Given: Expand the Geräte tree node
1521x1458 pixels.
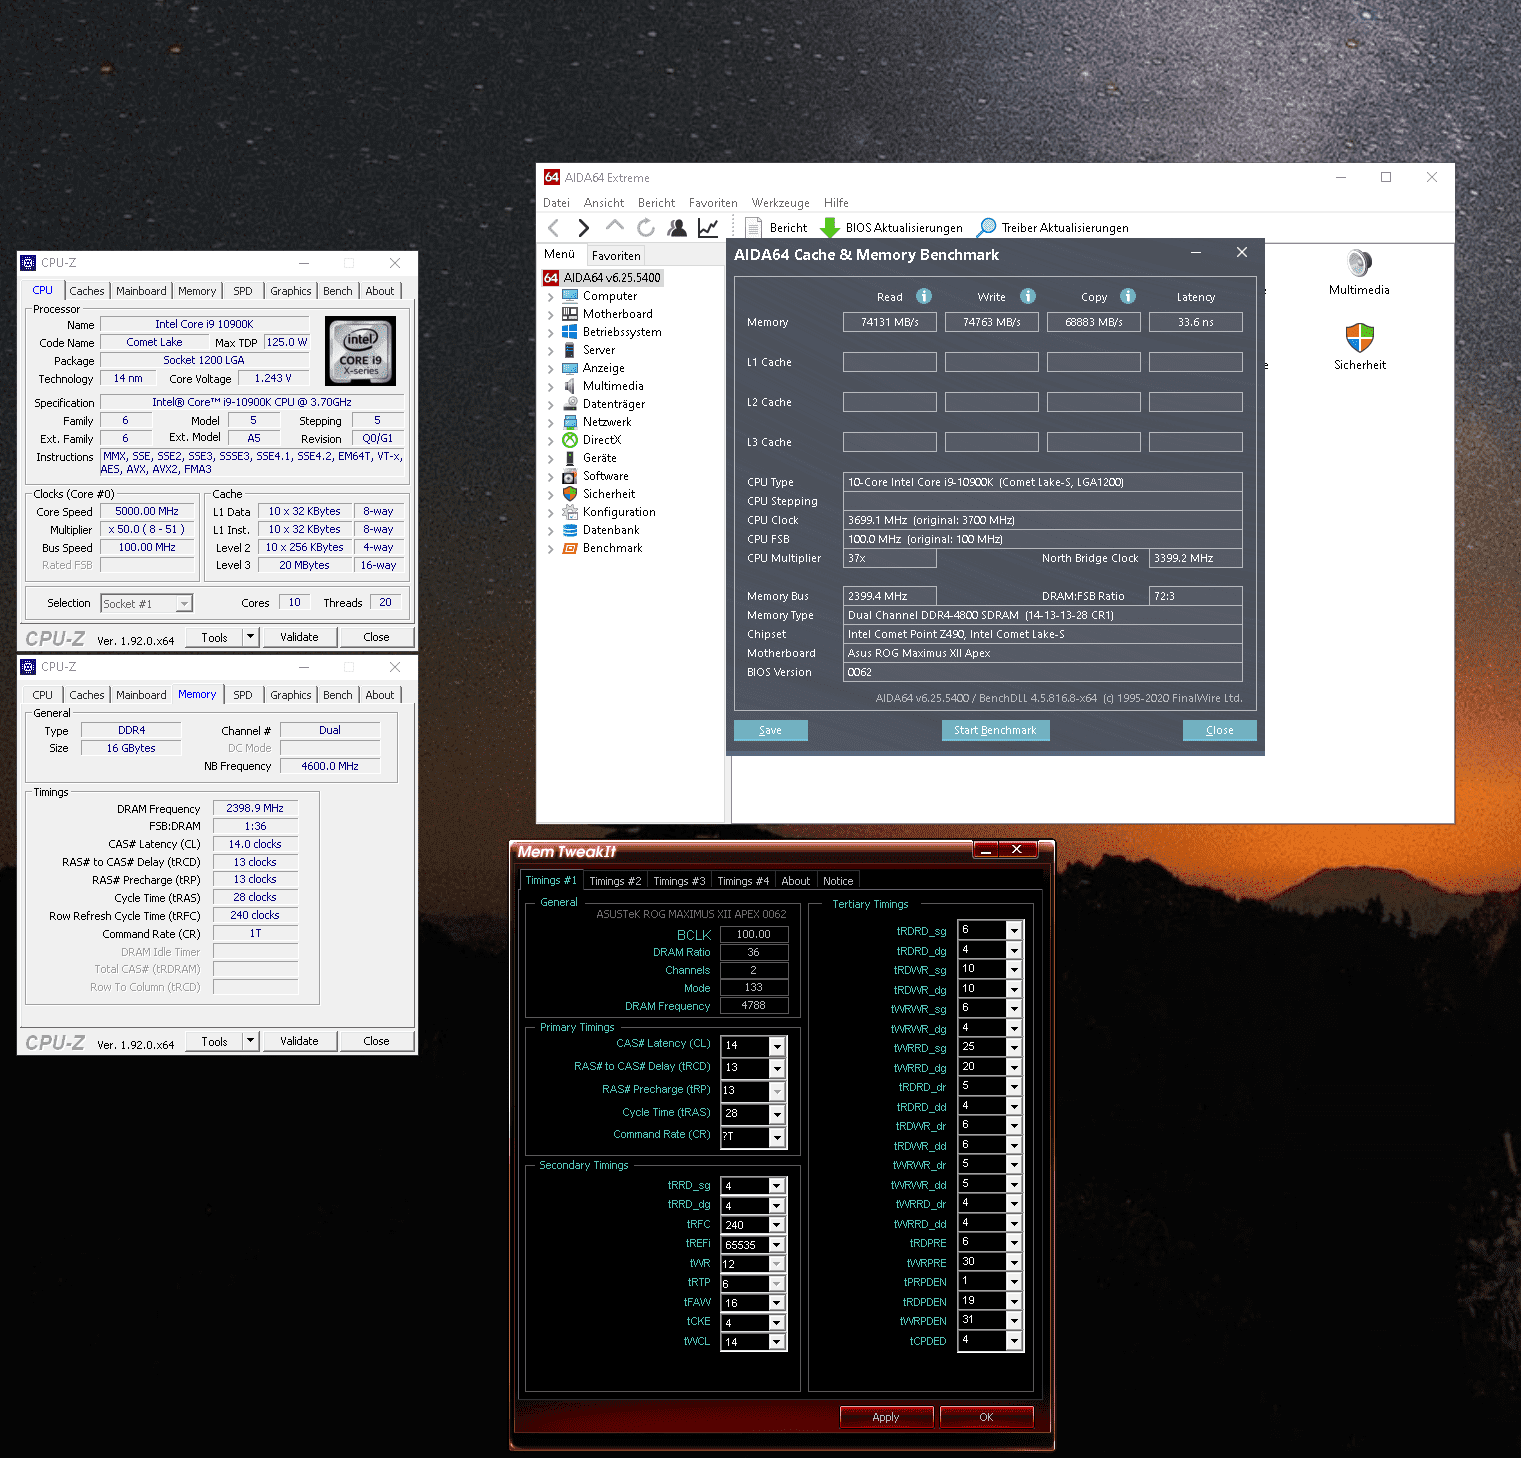Looking at the screenshot, I should [551, 458].
